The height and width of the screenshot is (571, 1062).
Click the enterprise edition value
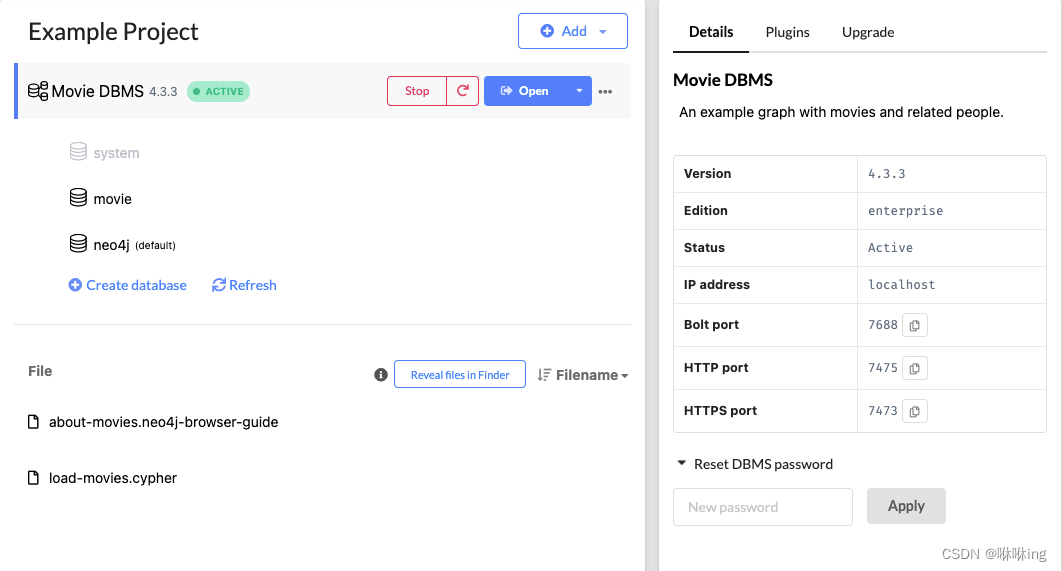coord(906,211)
